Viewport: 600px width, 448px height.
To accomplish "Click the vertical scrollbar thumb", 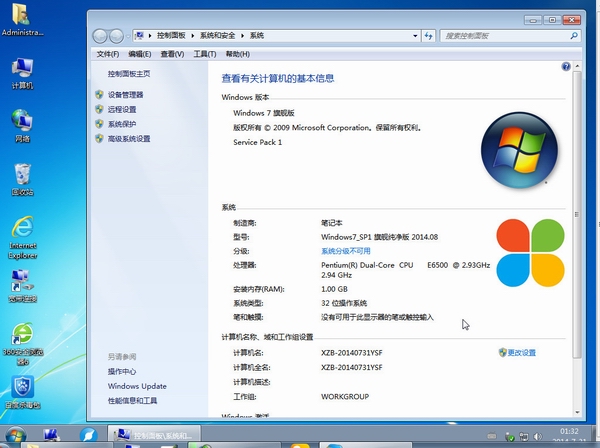I will tap(577, 214).
